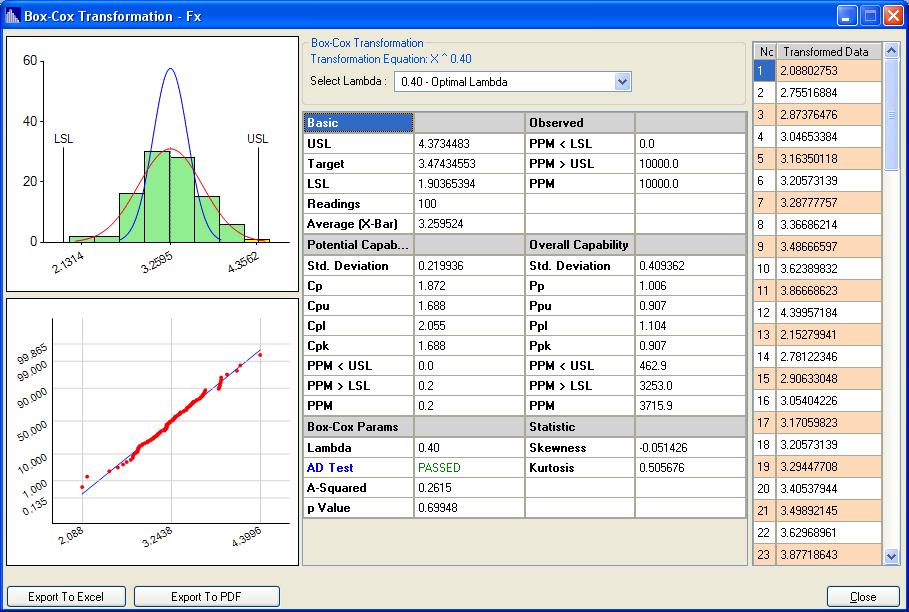Select transformed data value 2.75516884
Image resolution: width=909 pixels, height=612 pixels.
point(828,93)
